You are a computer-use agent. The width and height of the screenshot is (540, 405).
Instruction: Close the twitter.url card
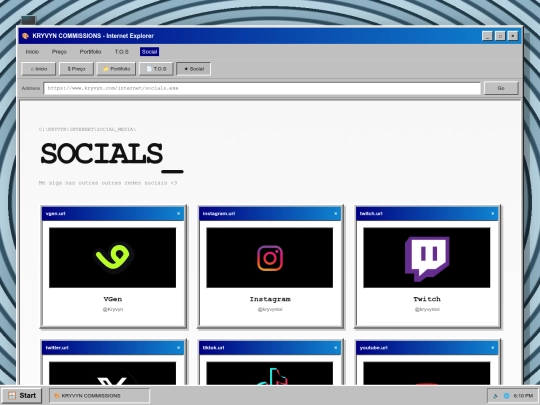178,348
